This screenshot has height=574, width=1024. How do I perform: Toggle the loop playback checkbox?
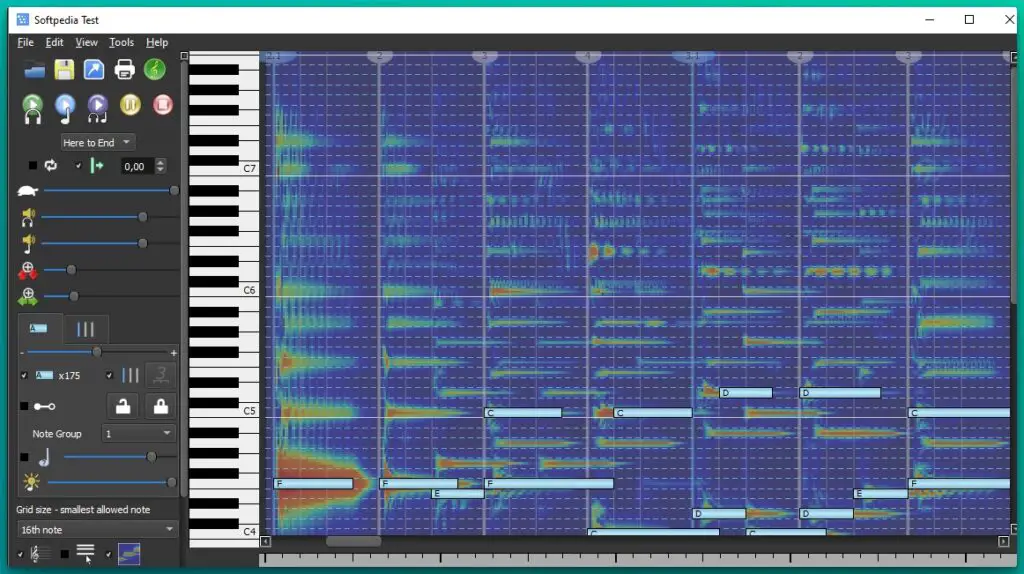tap(33, 166)
